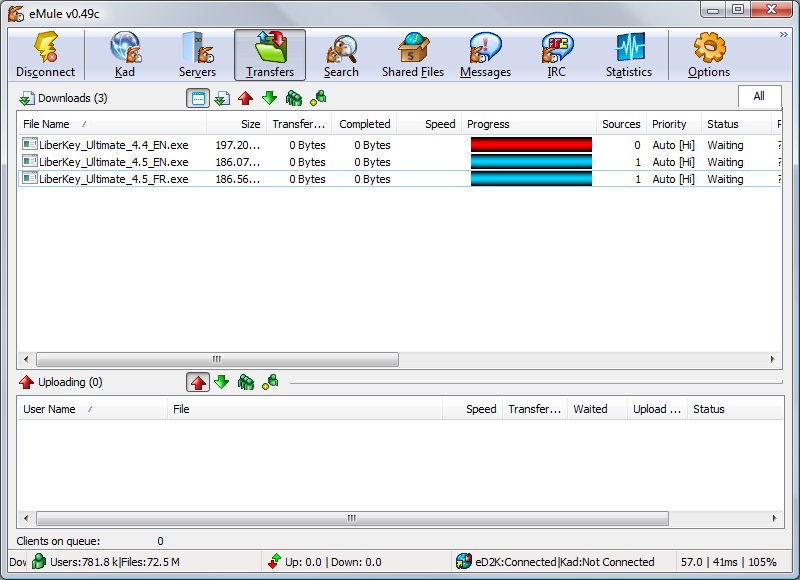Click eD2K:Connected|Kad:Not Connected status text
Screen dimensions: 800x580
565,562
